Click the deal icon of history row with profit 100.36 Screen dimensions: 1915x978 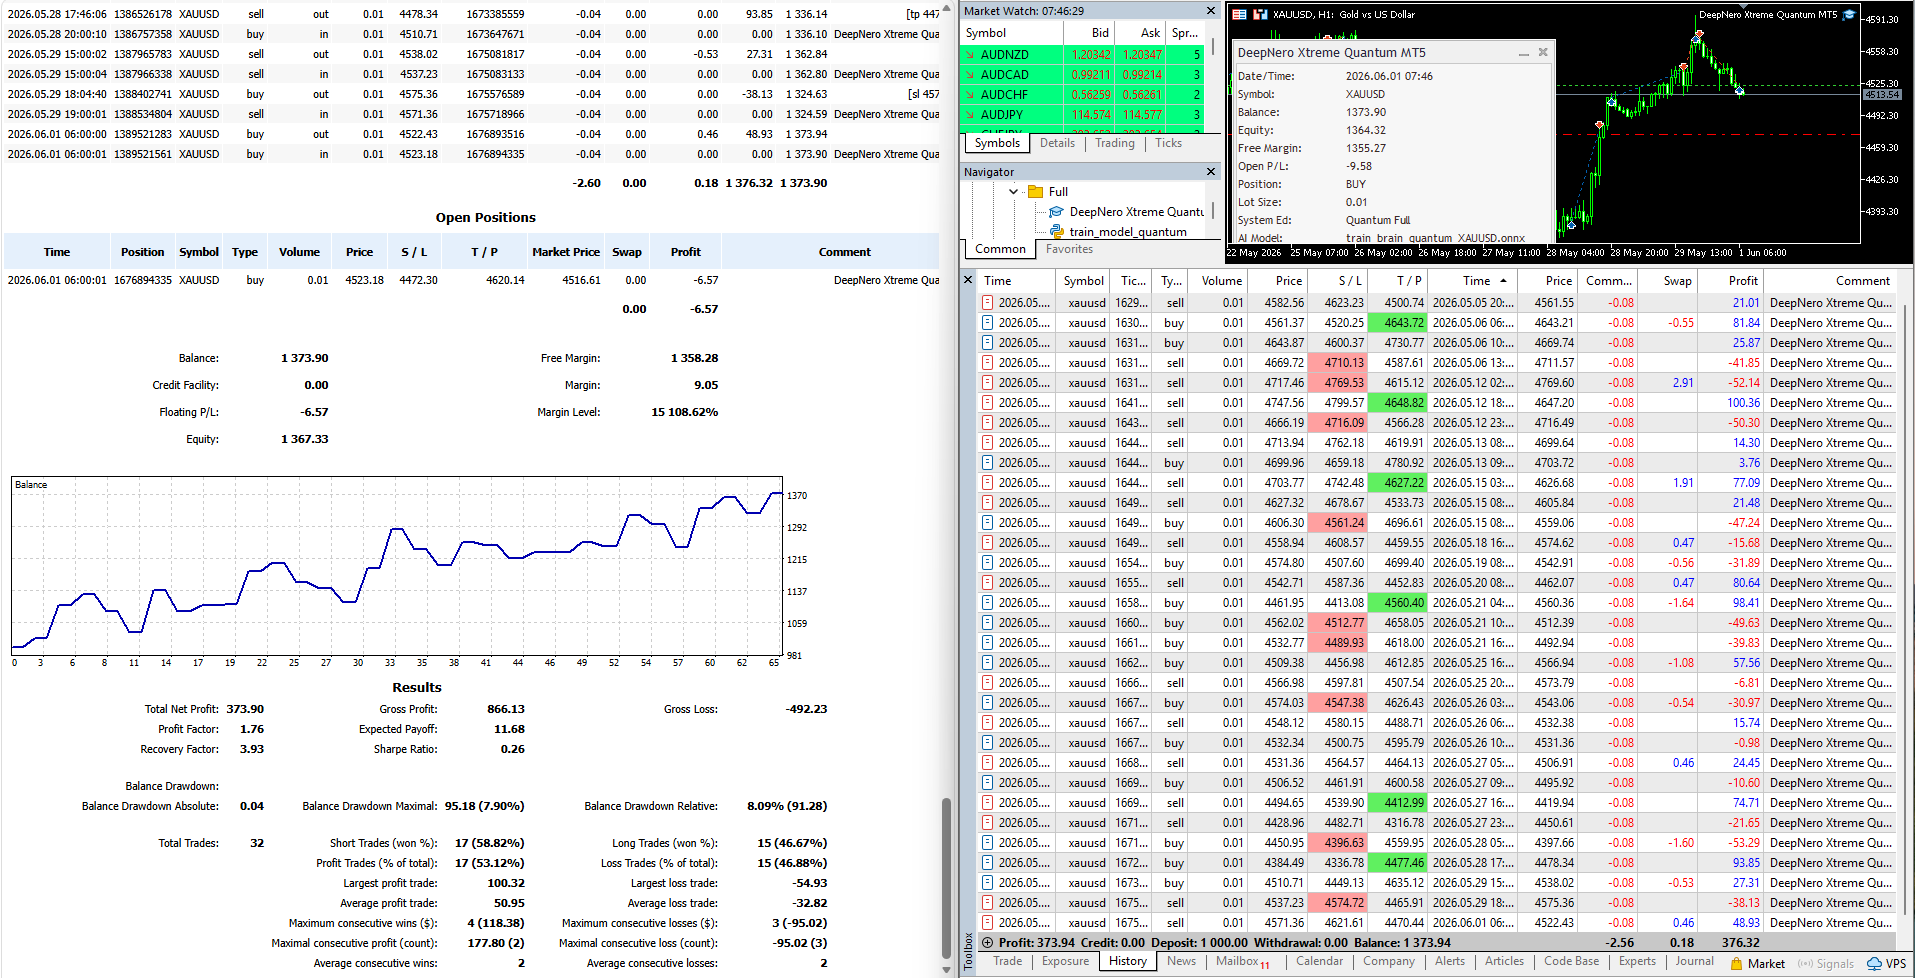988,403
